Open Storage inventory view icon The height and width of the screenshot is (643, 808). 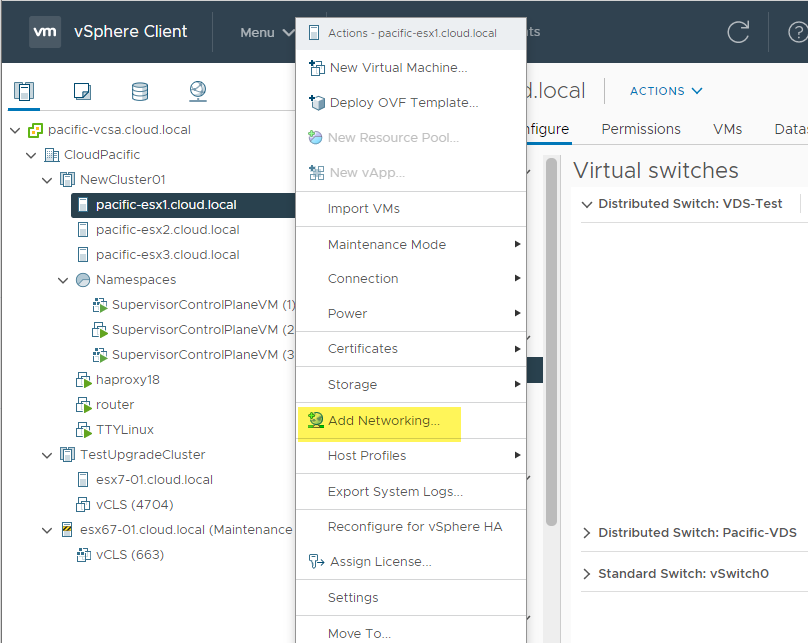point(140,91)
